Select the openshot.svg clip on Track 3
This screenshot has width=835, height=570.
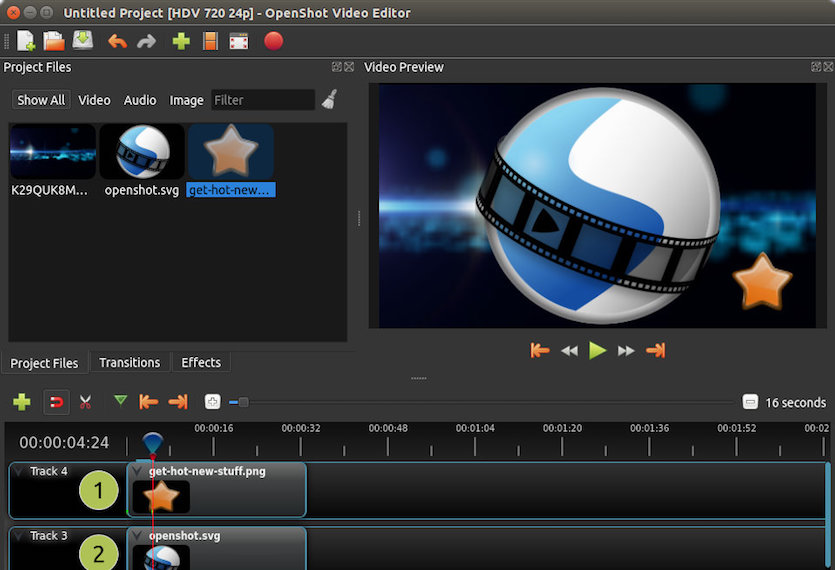[x=217, y=548]
